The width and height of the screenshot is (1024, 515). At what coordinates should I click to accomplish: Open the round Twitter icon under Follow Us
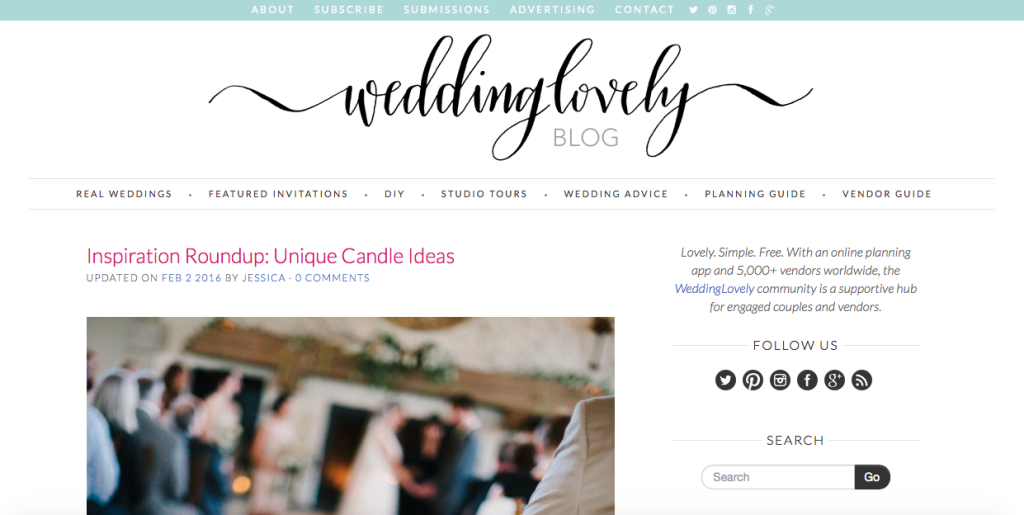[x=726, y=380]
